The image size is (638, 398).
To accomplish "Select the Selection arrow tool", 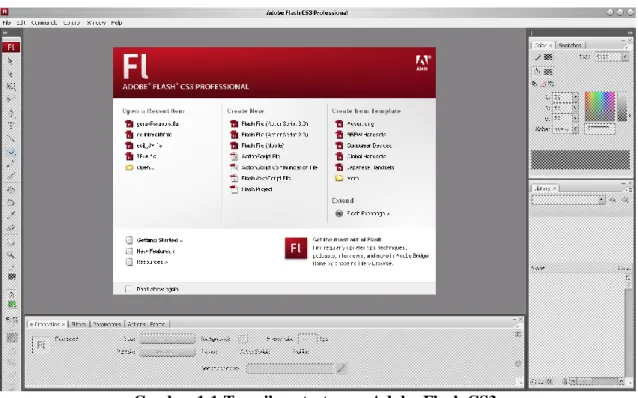I will coord(11,61).
